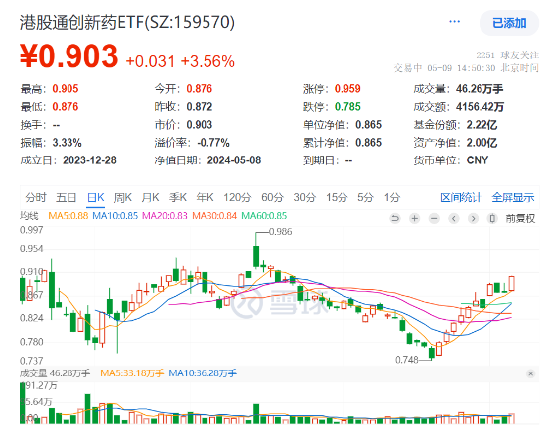Toggle candlestick style icon

[492, 219]
